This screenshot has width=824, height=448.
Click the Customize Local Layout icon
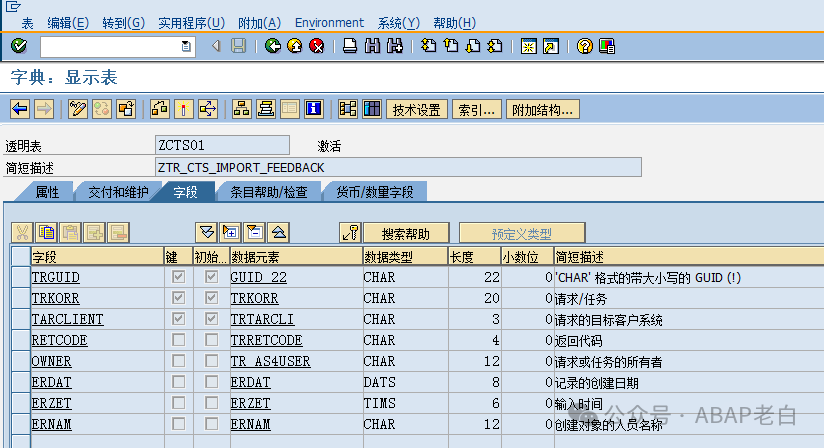607,46
